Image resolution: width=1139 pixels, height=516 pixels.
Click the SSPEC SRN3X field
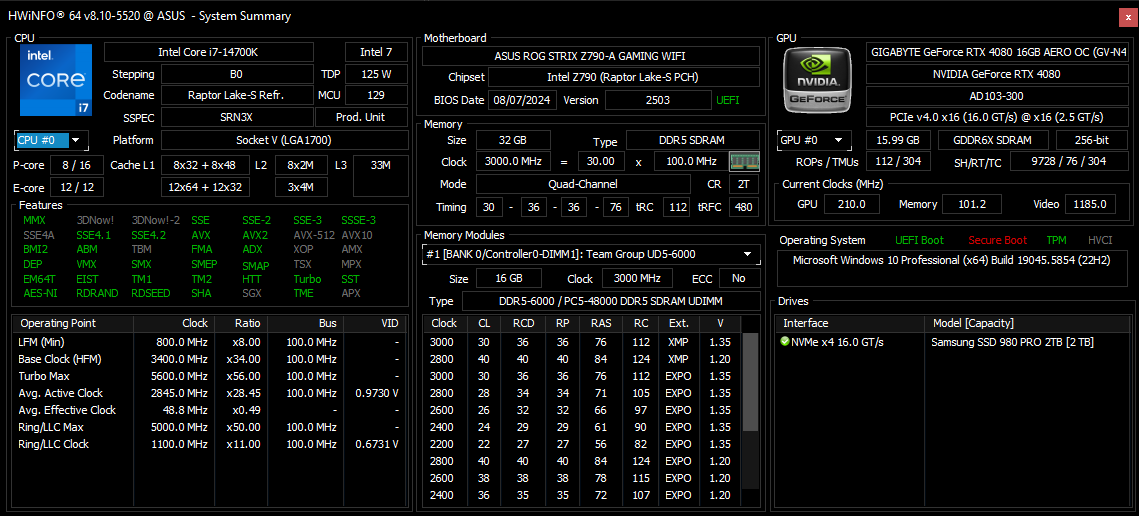tap(237, 118)
